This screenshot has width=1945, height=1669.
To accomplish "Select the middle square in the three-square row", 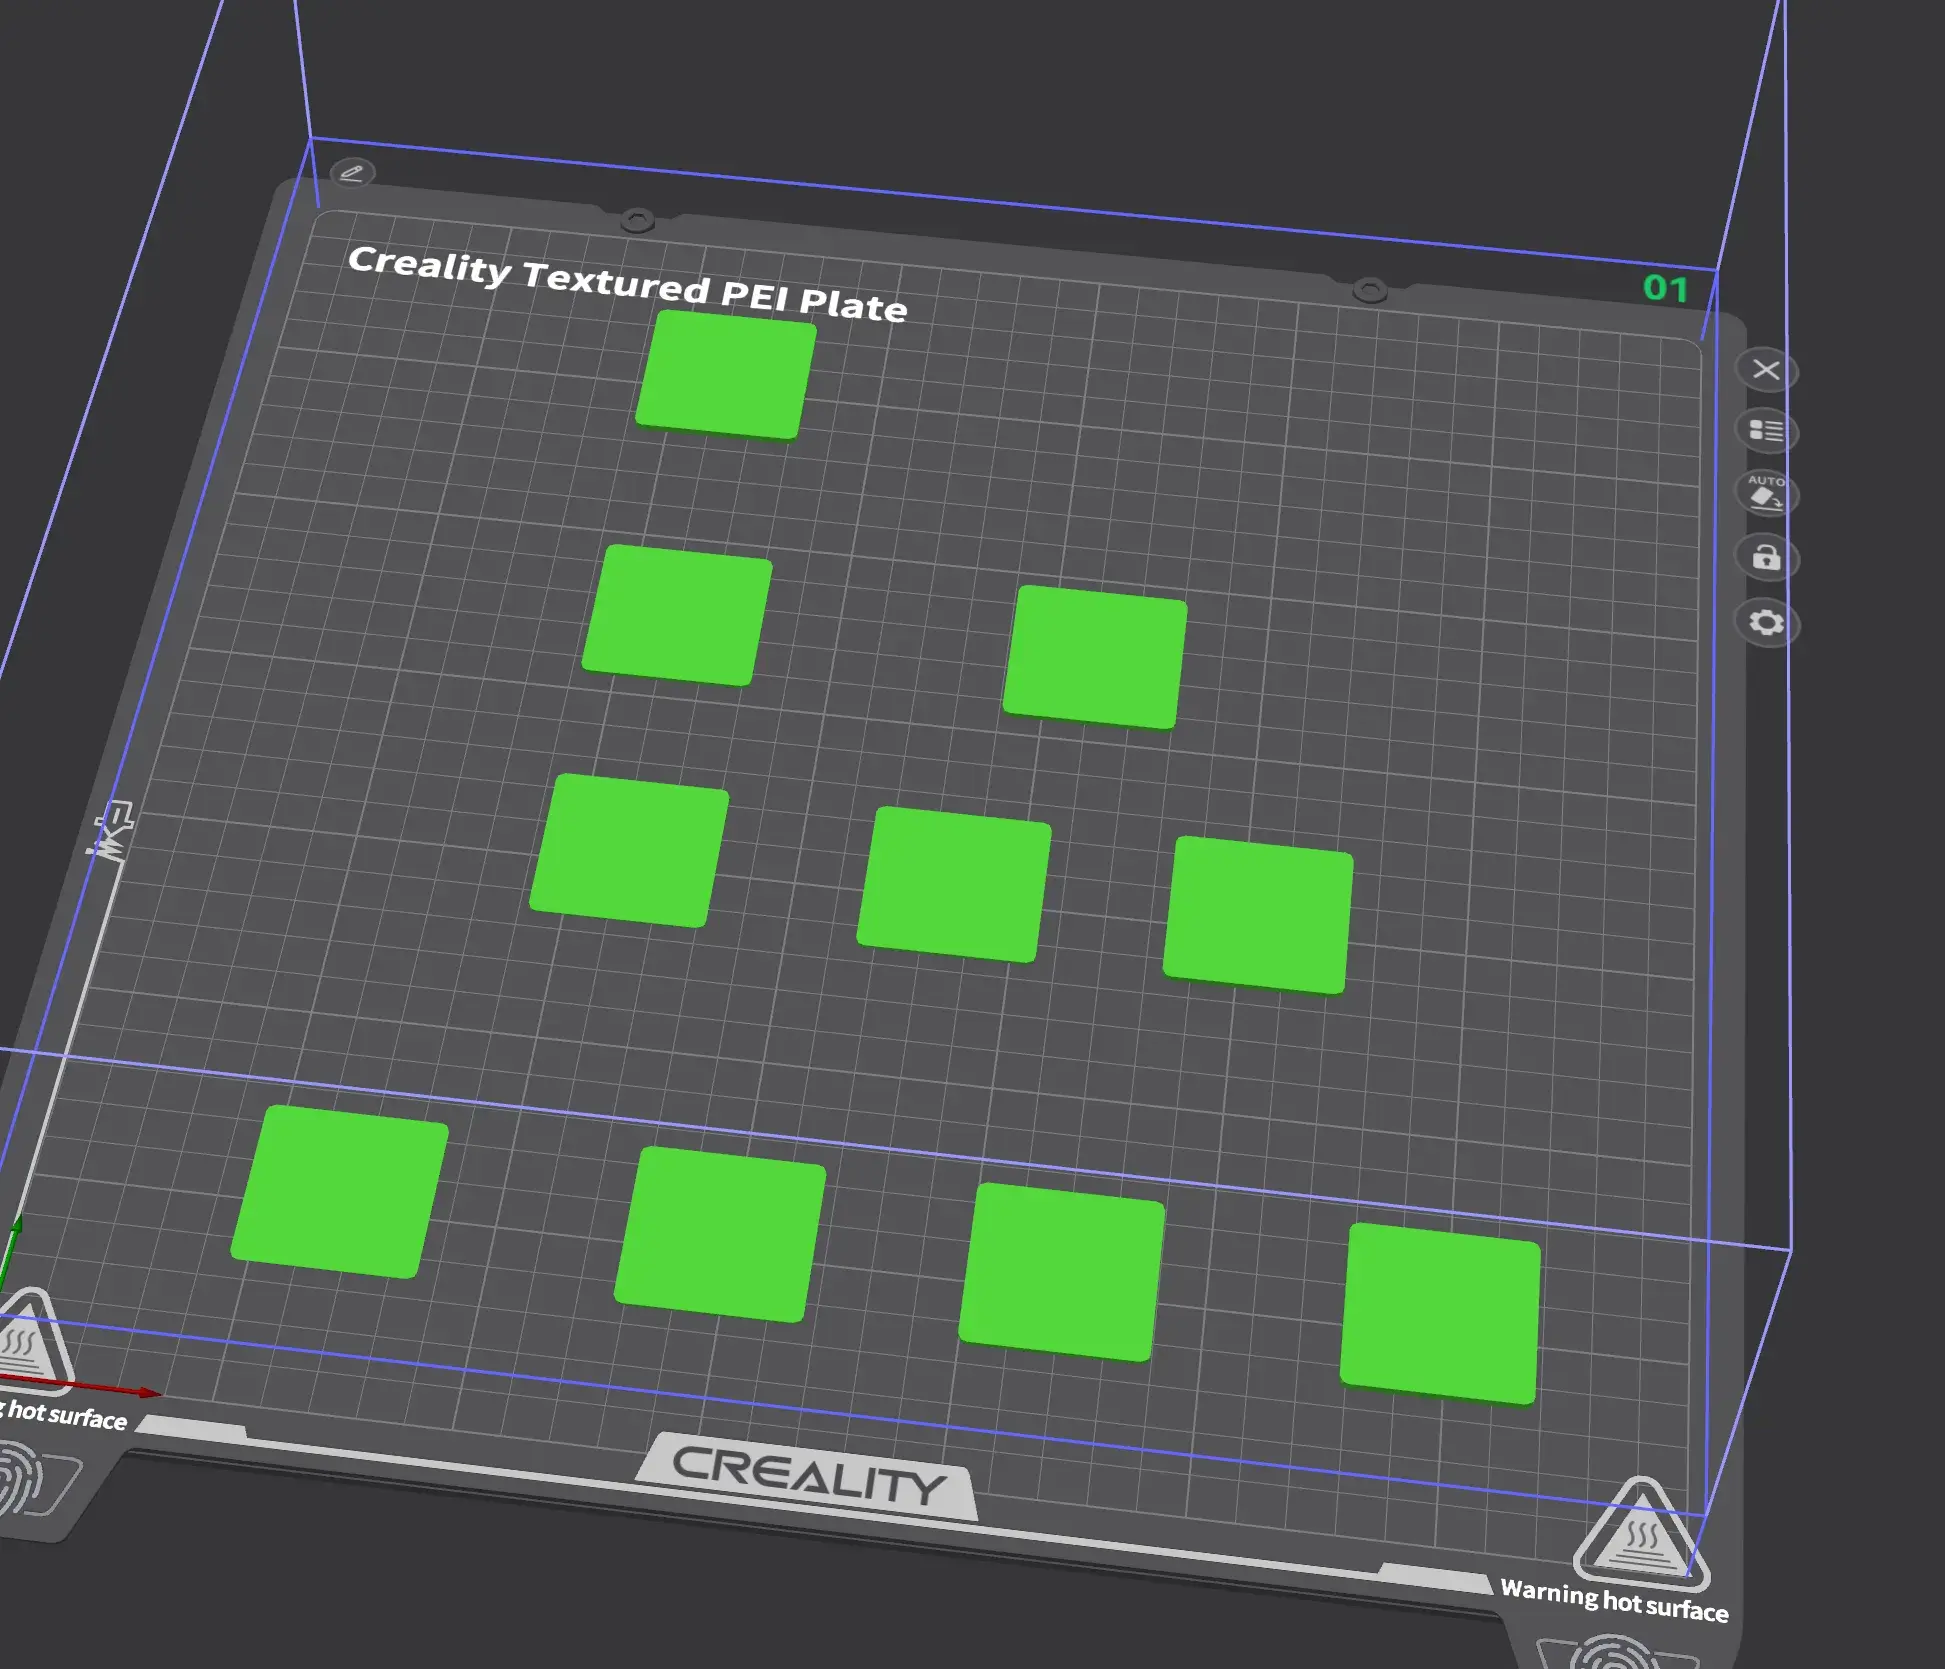I will (954, 884).
